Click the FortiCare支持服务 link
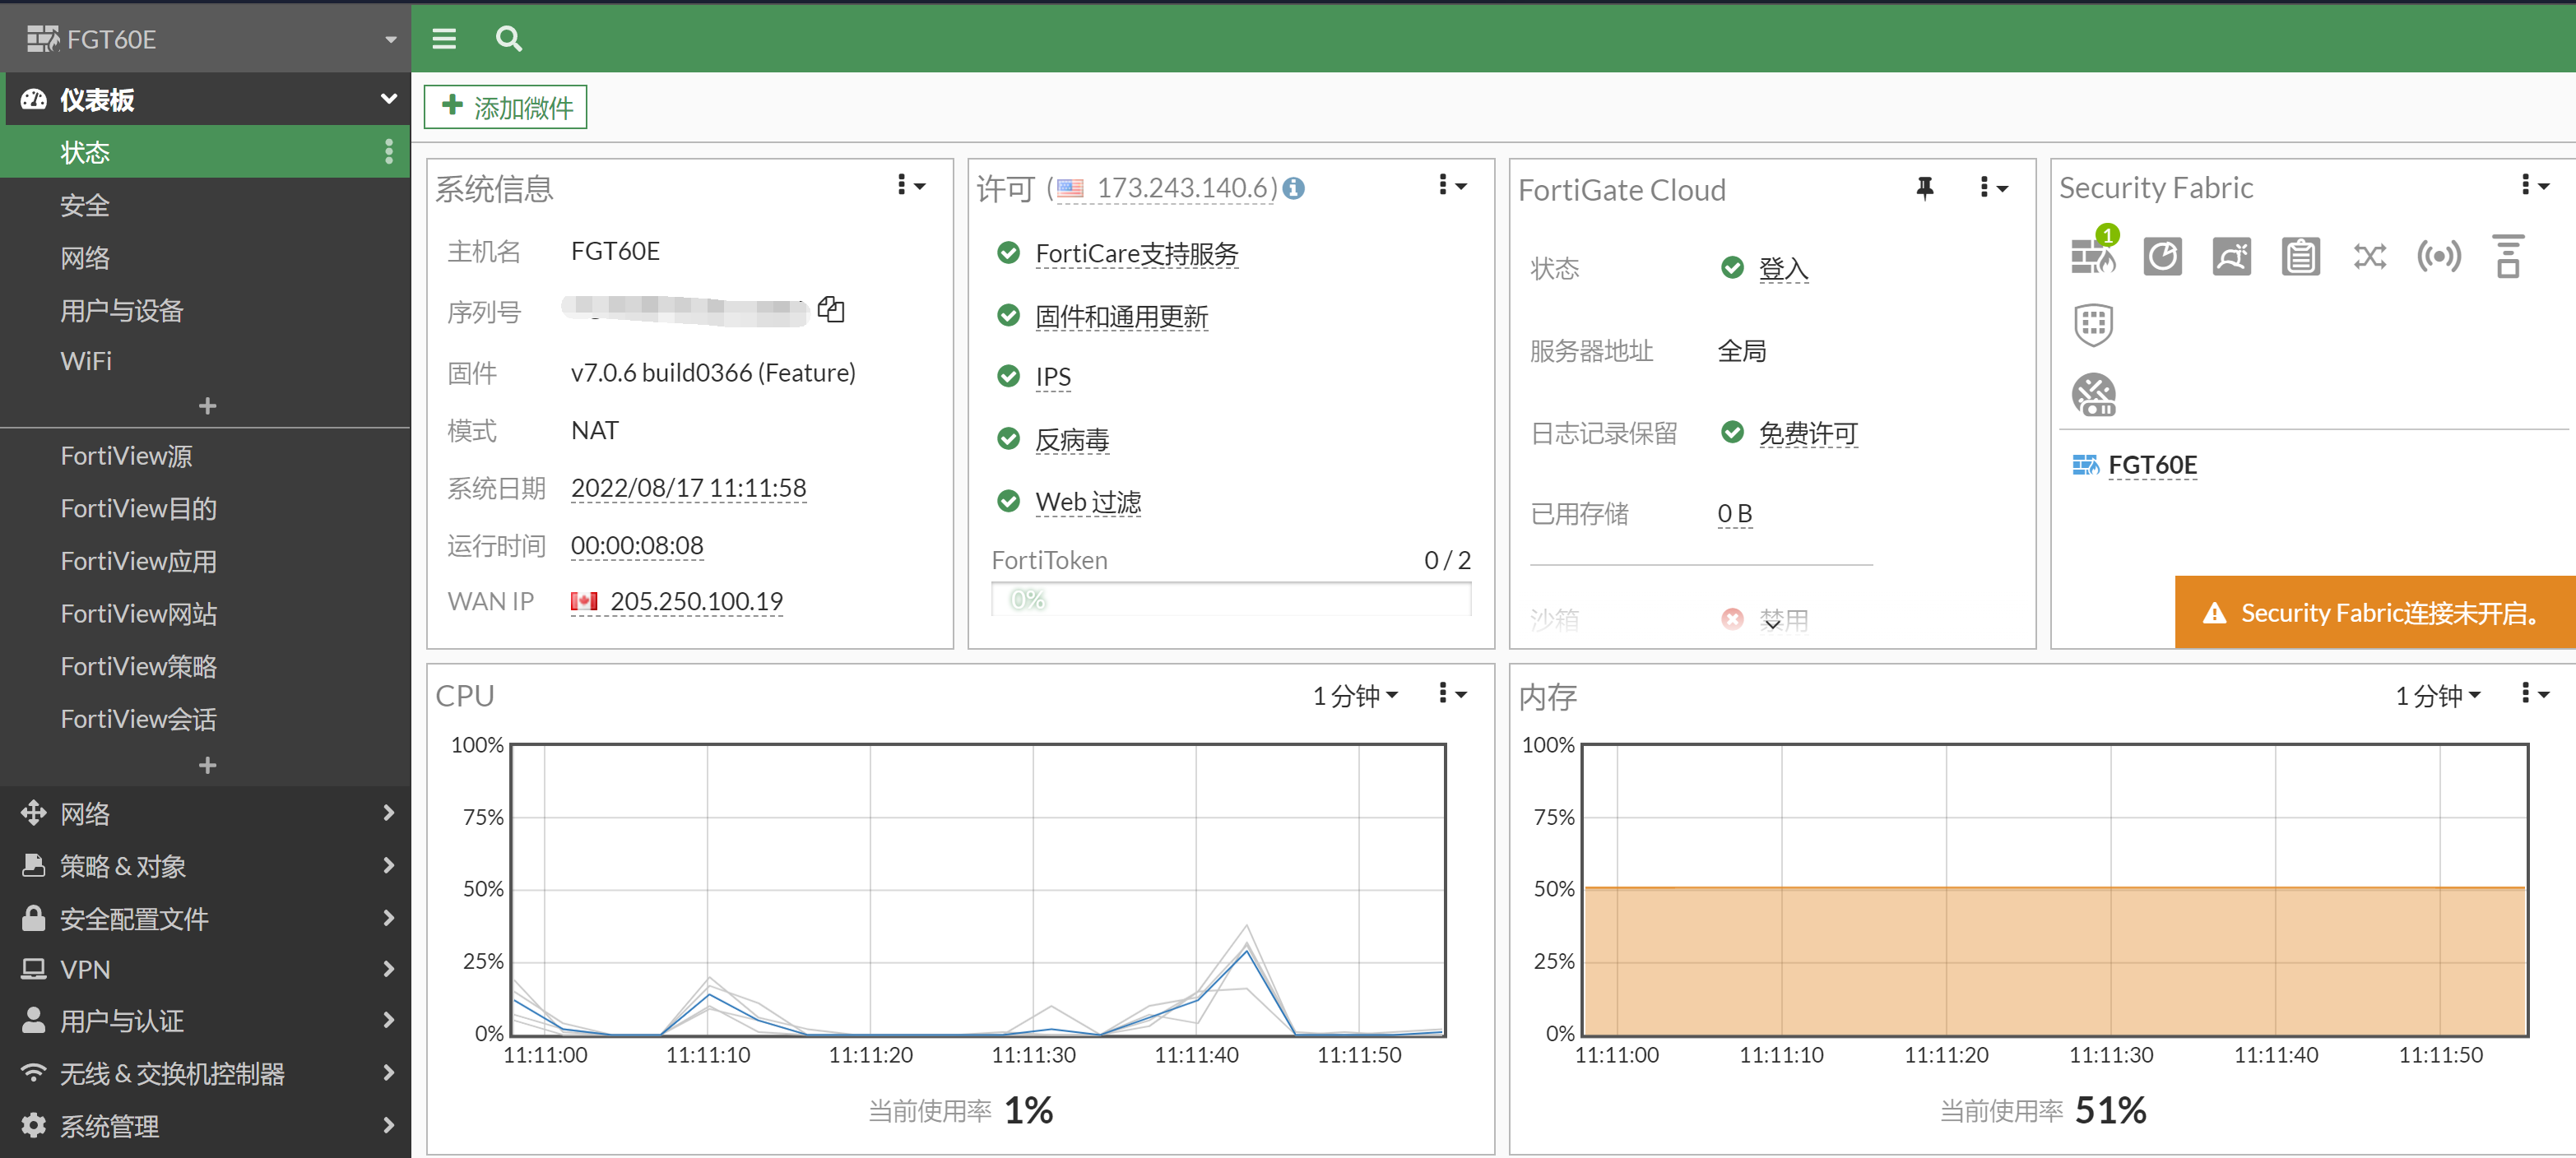Image resolution: width=2576 pixels, height=1158 pixels. 1136,254
